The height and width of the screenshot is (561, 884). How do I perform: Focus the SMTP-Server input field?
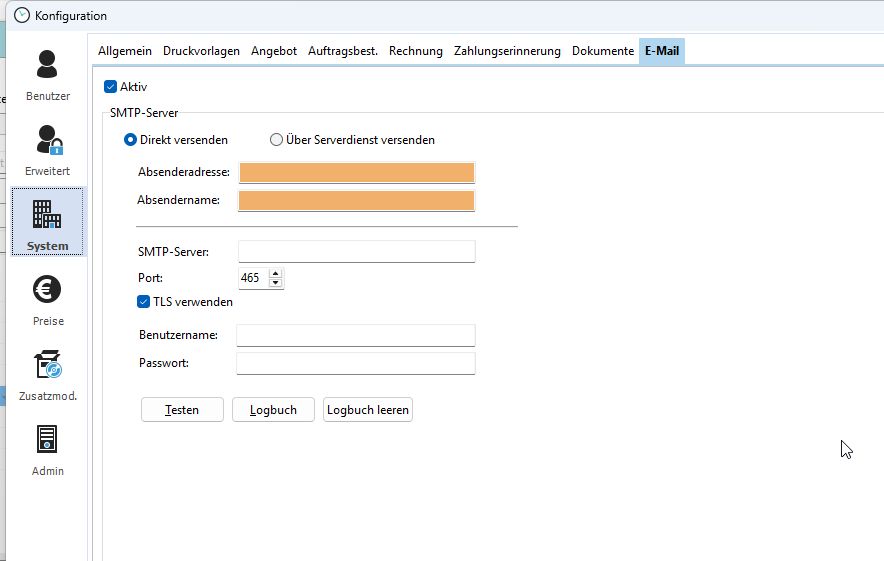[356, 251]
